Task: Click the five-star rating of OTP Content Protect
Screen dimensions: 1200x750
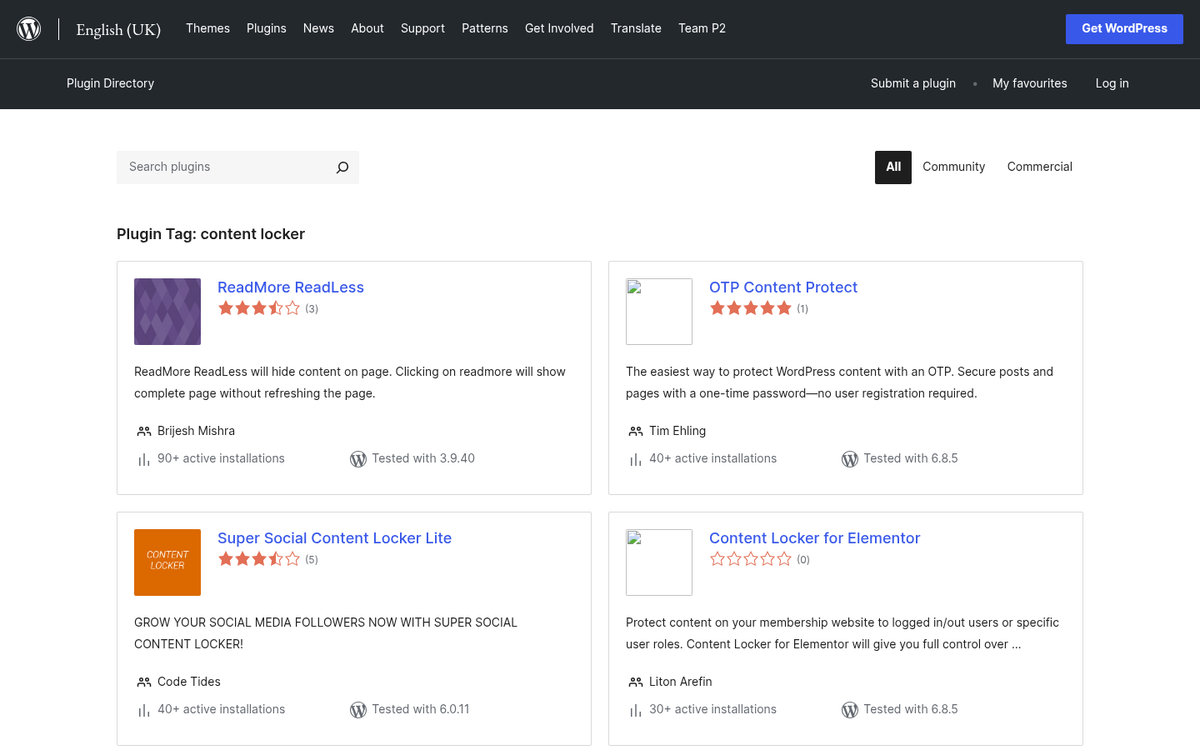Action: 750,309
